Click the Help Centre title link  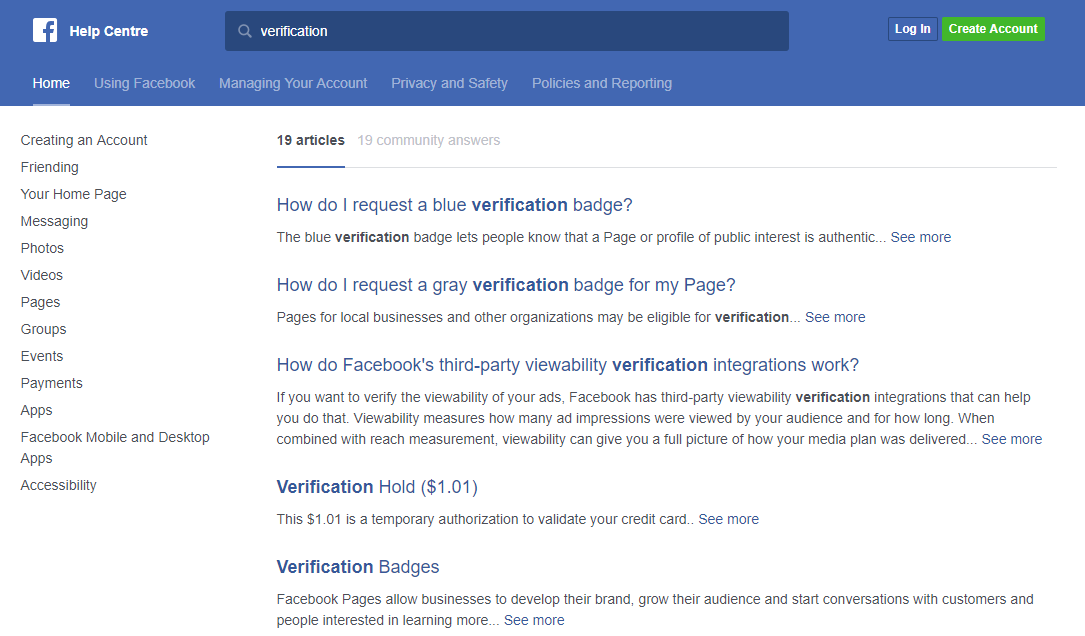109,31
